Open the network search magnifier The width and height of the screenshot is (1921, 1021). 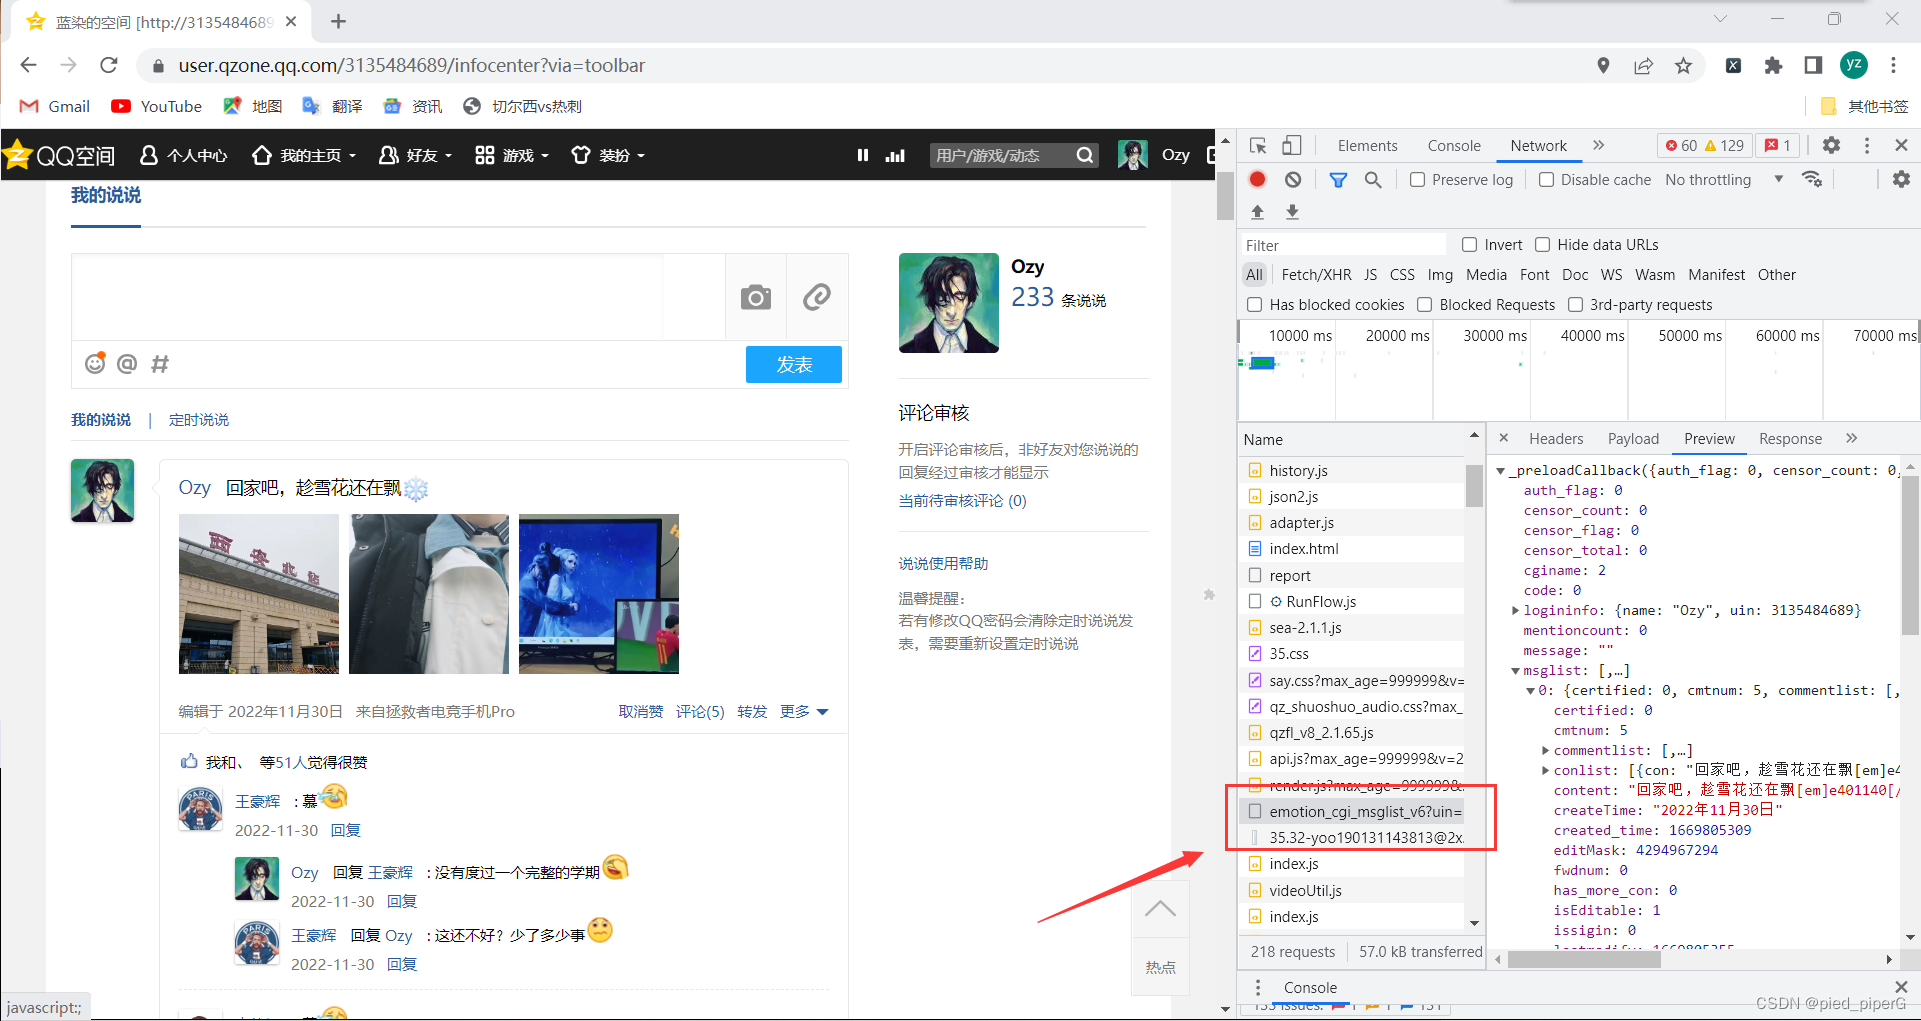tap(1373, 179)
